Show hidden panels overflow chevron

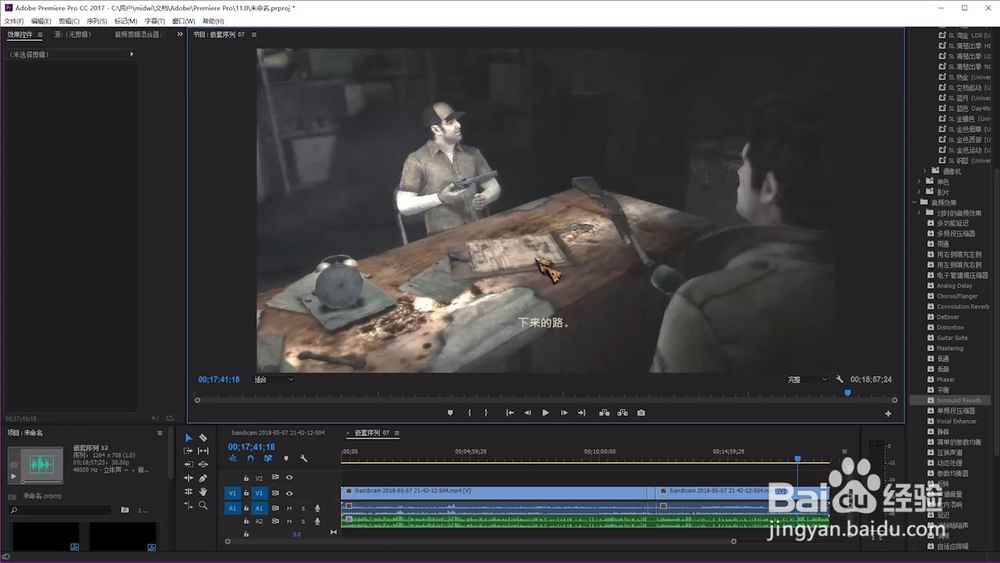click(180, 34)
